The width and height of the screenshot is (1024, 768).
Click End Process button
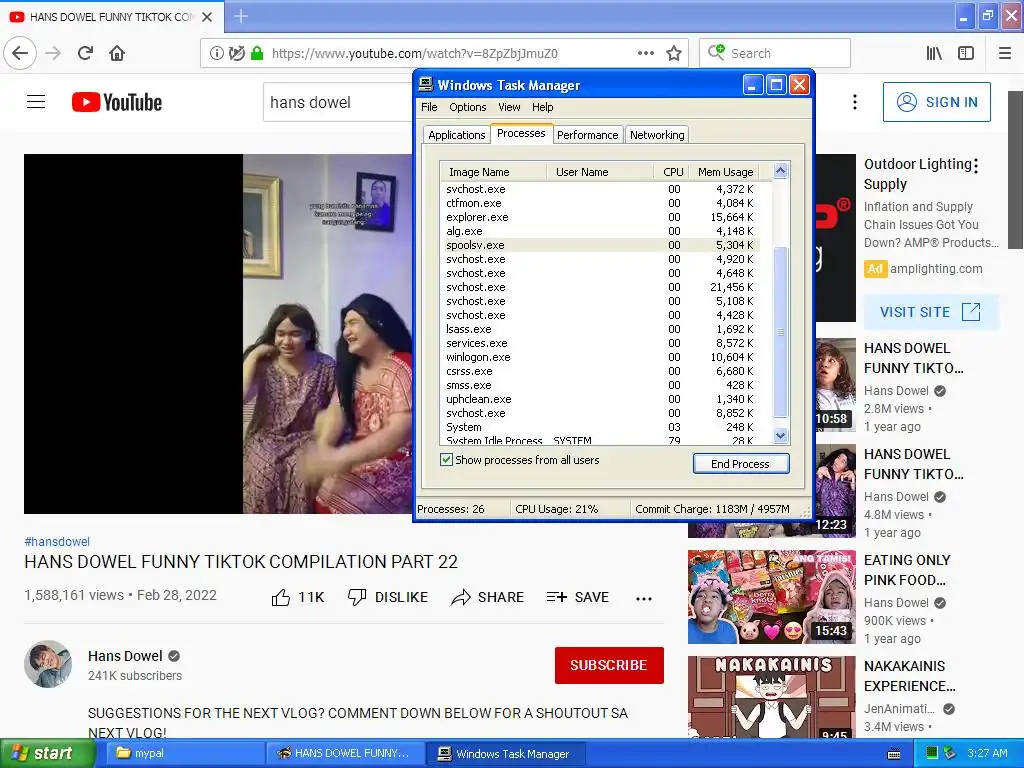pyautogui.click(x=741, y=464)
